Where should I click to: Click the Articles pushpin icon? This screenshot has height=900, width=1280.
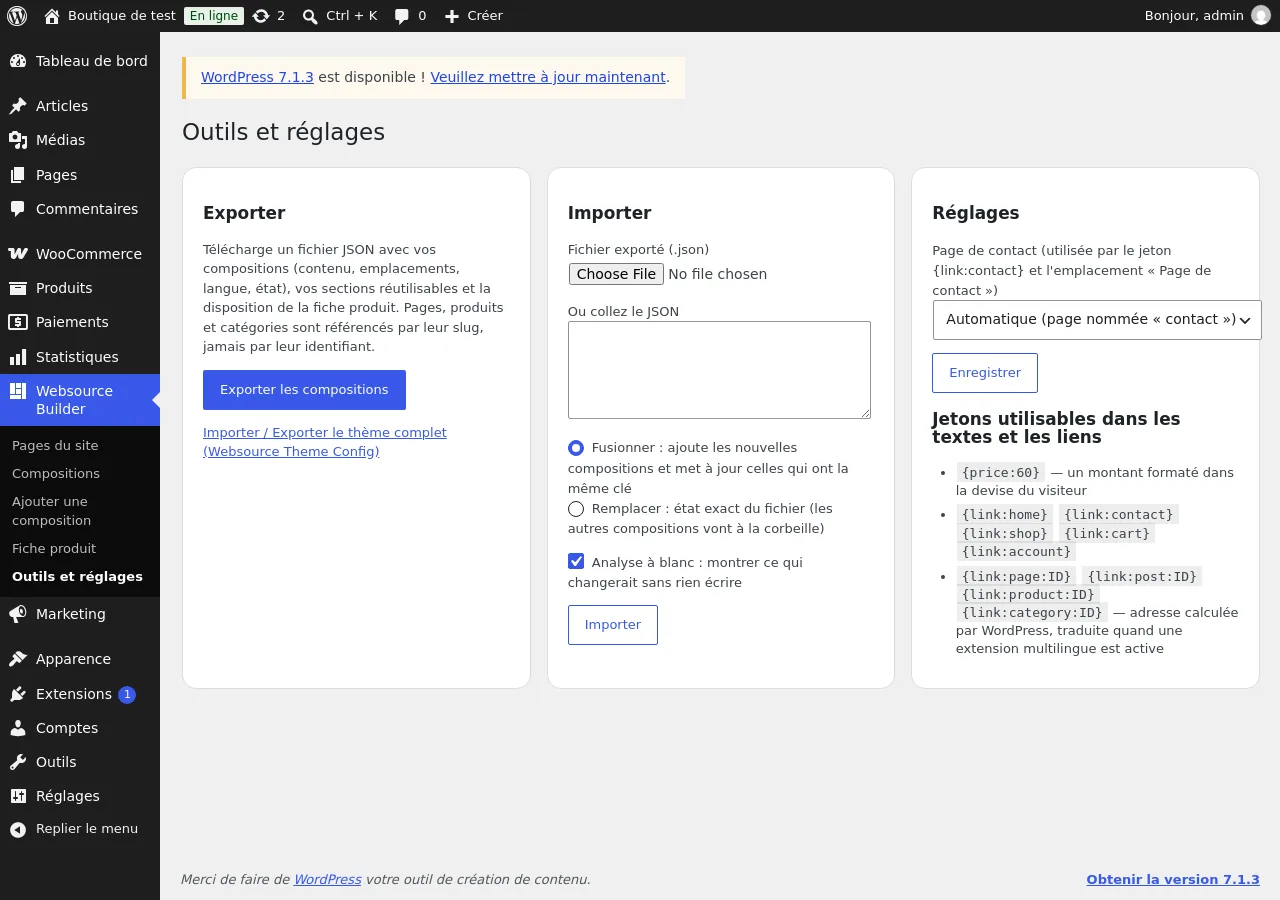[18, 106]
